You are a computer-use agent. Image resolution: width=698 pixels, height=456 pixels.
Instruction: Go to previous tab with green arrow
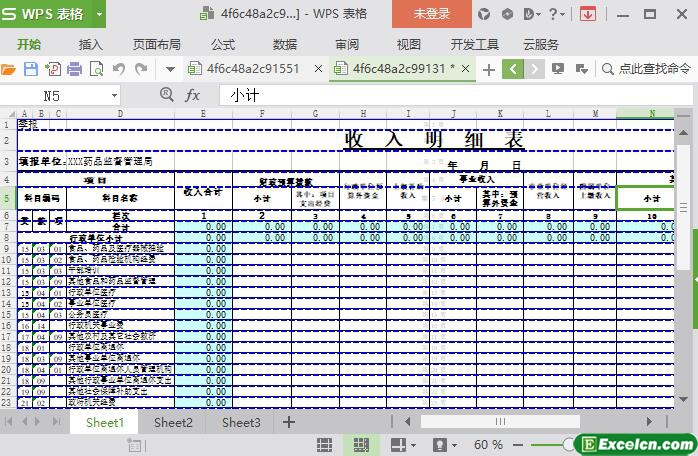[x=513, y=69]
